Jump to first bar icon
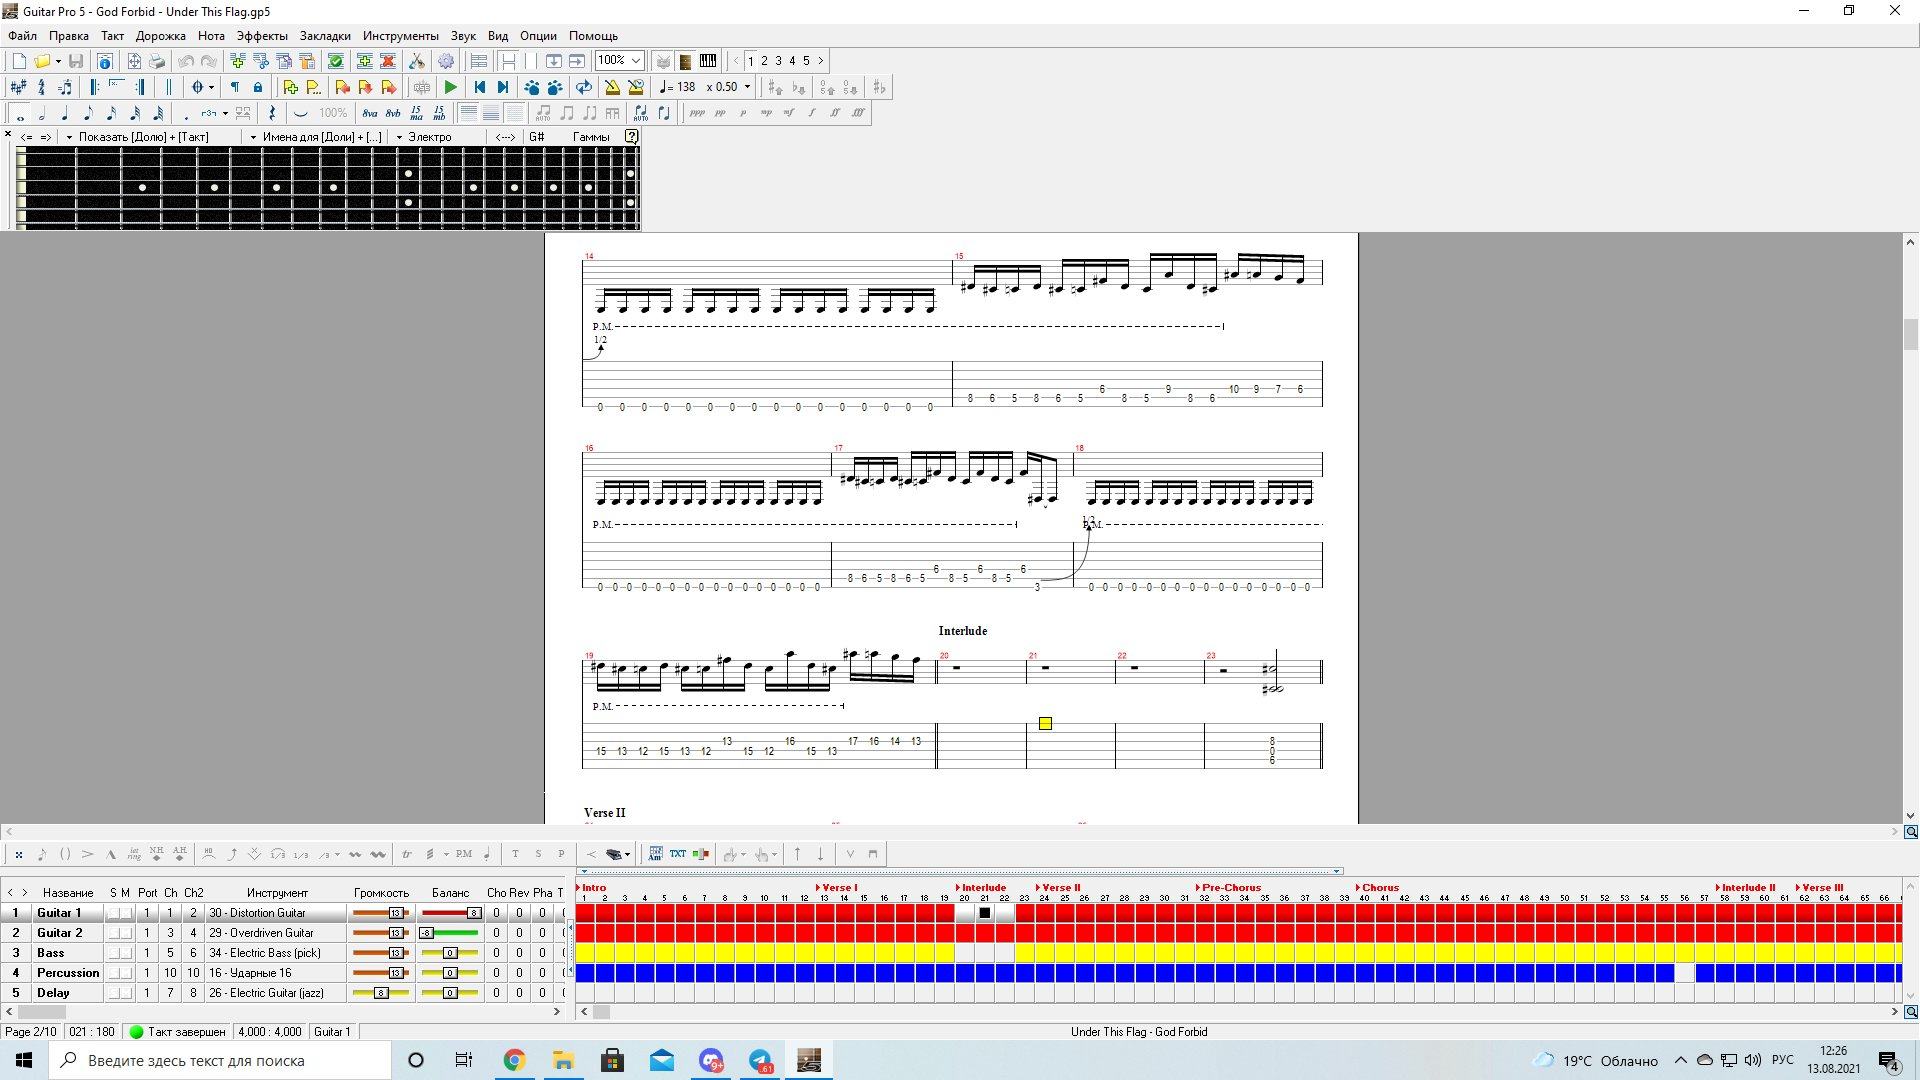The image size is (1920, 1080). point(479,87)
